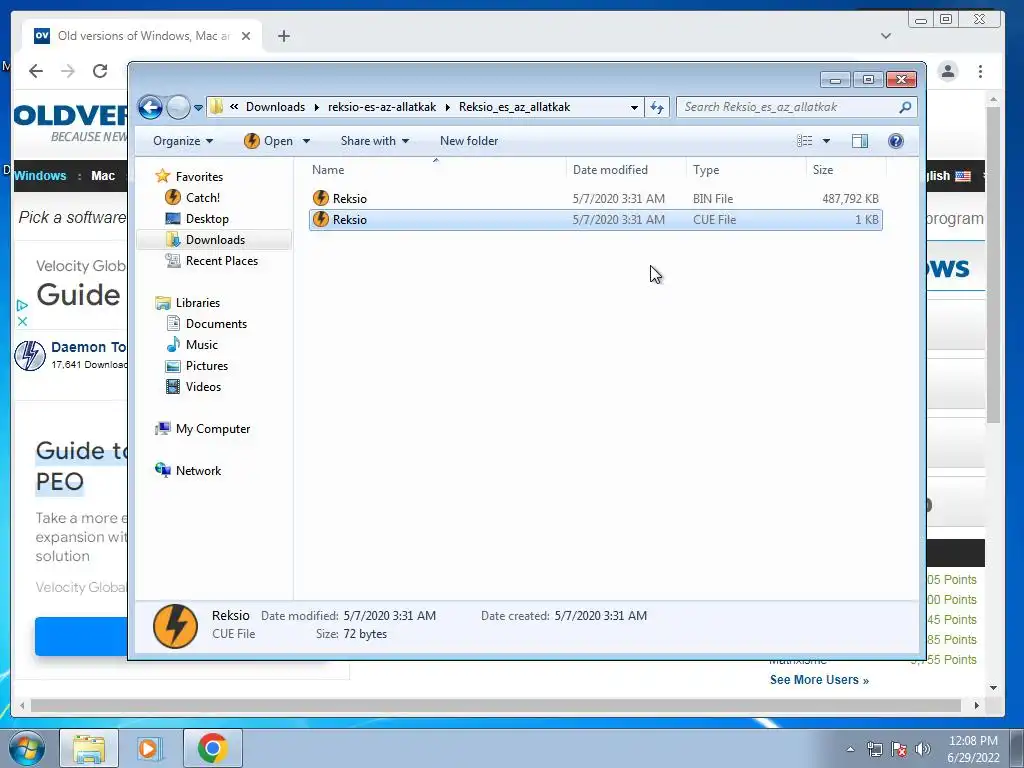Open My Computer in navigation pane

click(212, 429)
